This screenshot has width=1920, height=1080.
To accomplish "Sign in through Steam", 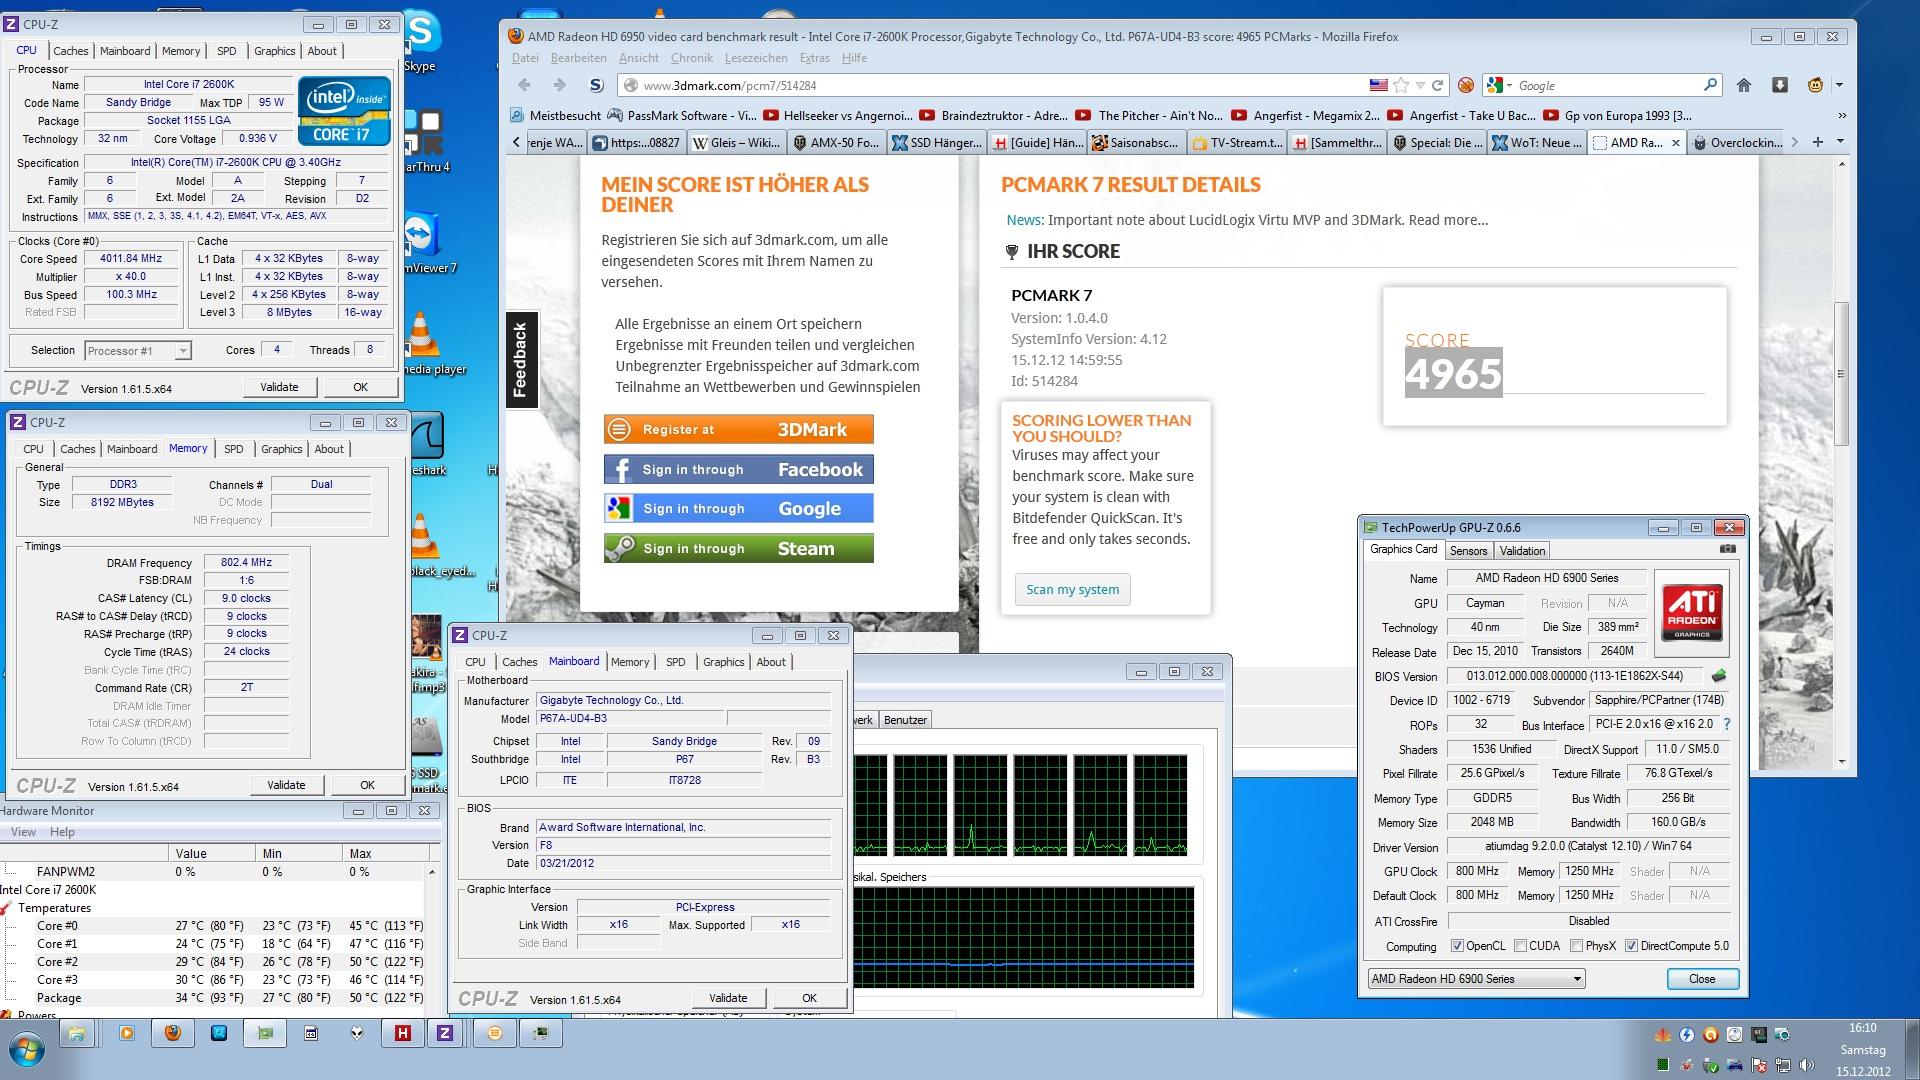I will (x=738, y=549).
